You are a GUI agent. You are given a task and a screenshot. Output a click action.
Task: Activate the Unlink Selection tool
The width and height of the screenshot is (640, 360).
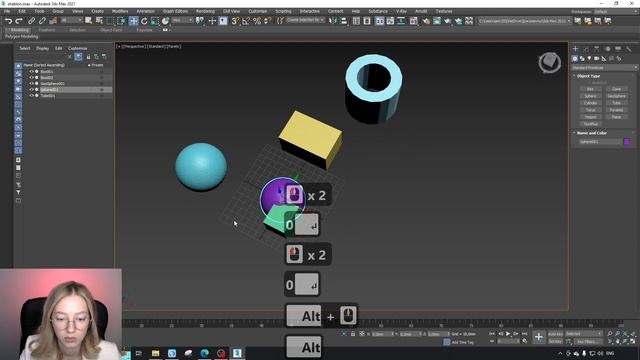(x=42, y=21)
